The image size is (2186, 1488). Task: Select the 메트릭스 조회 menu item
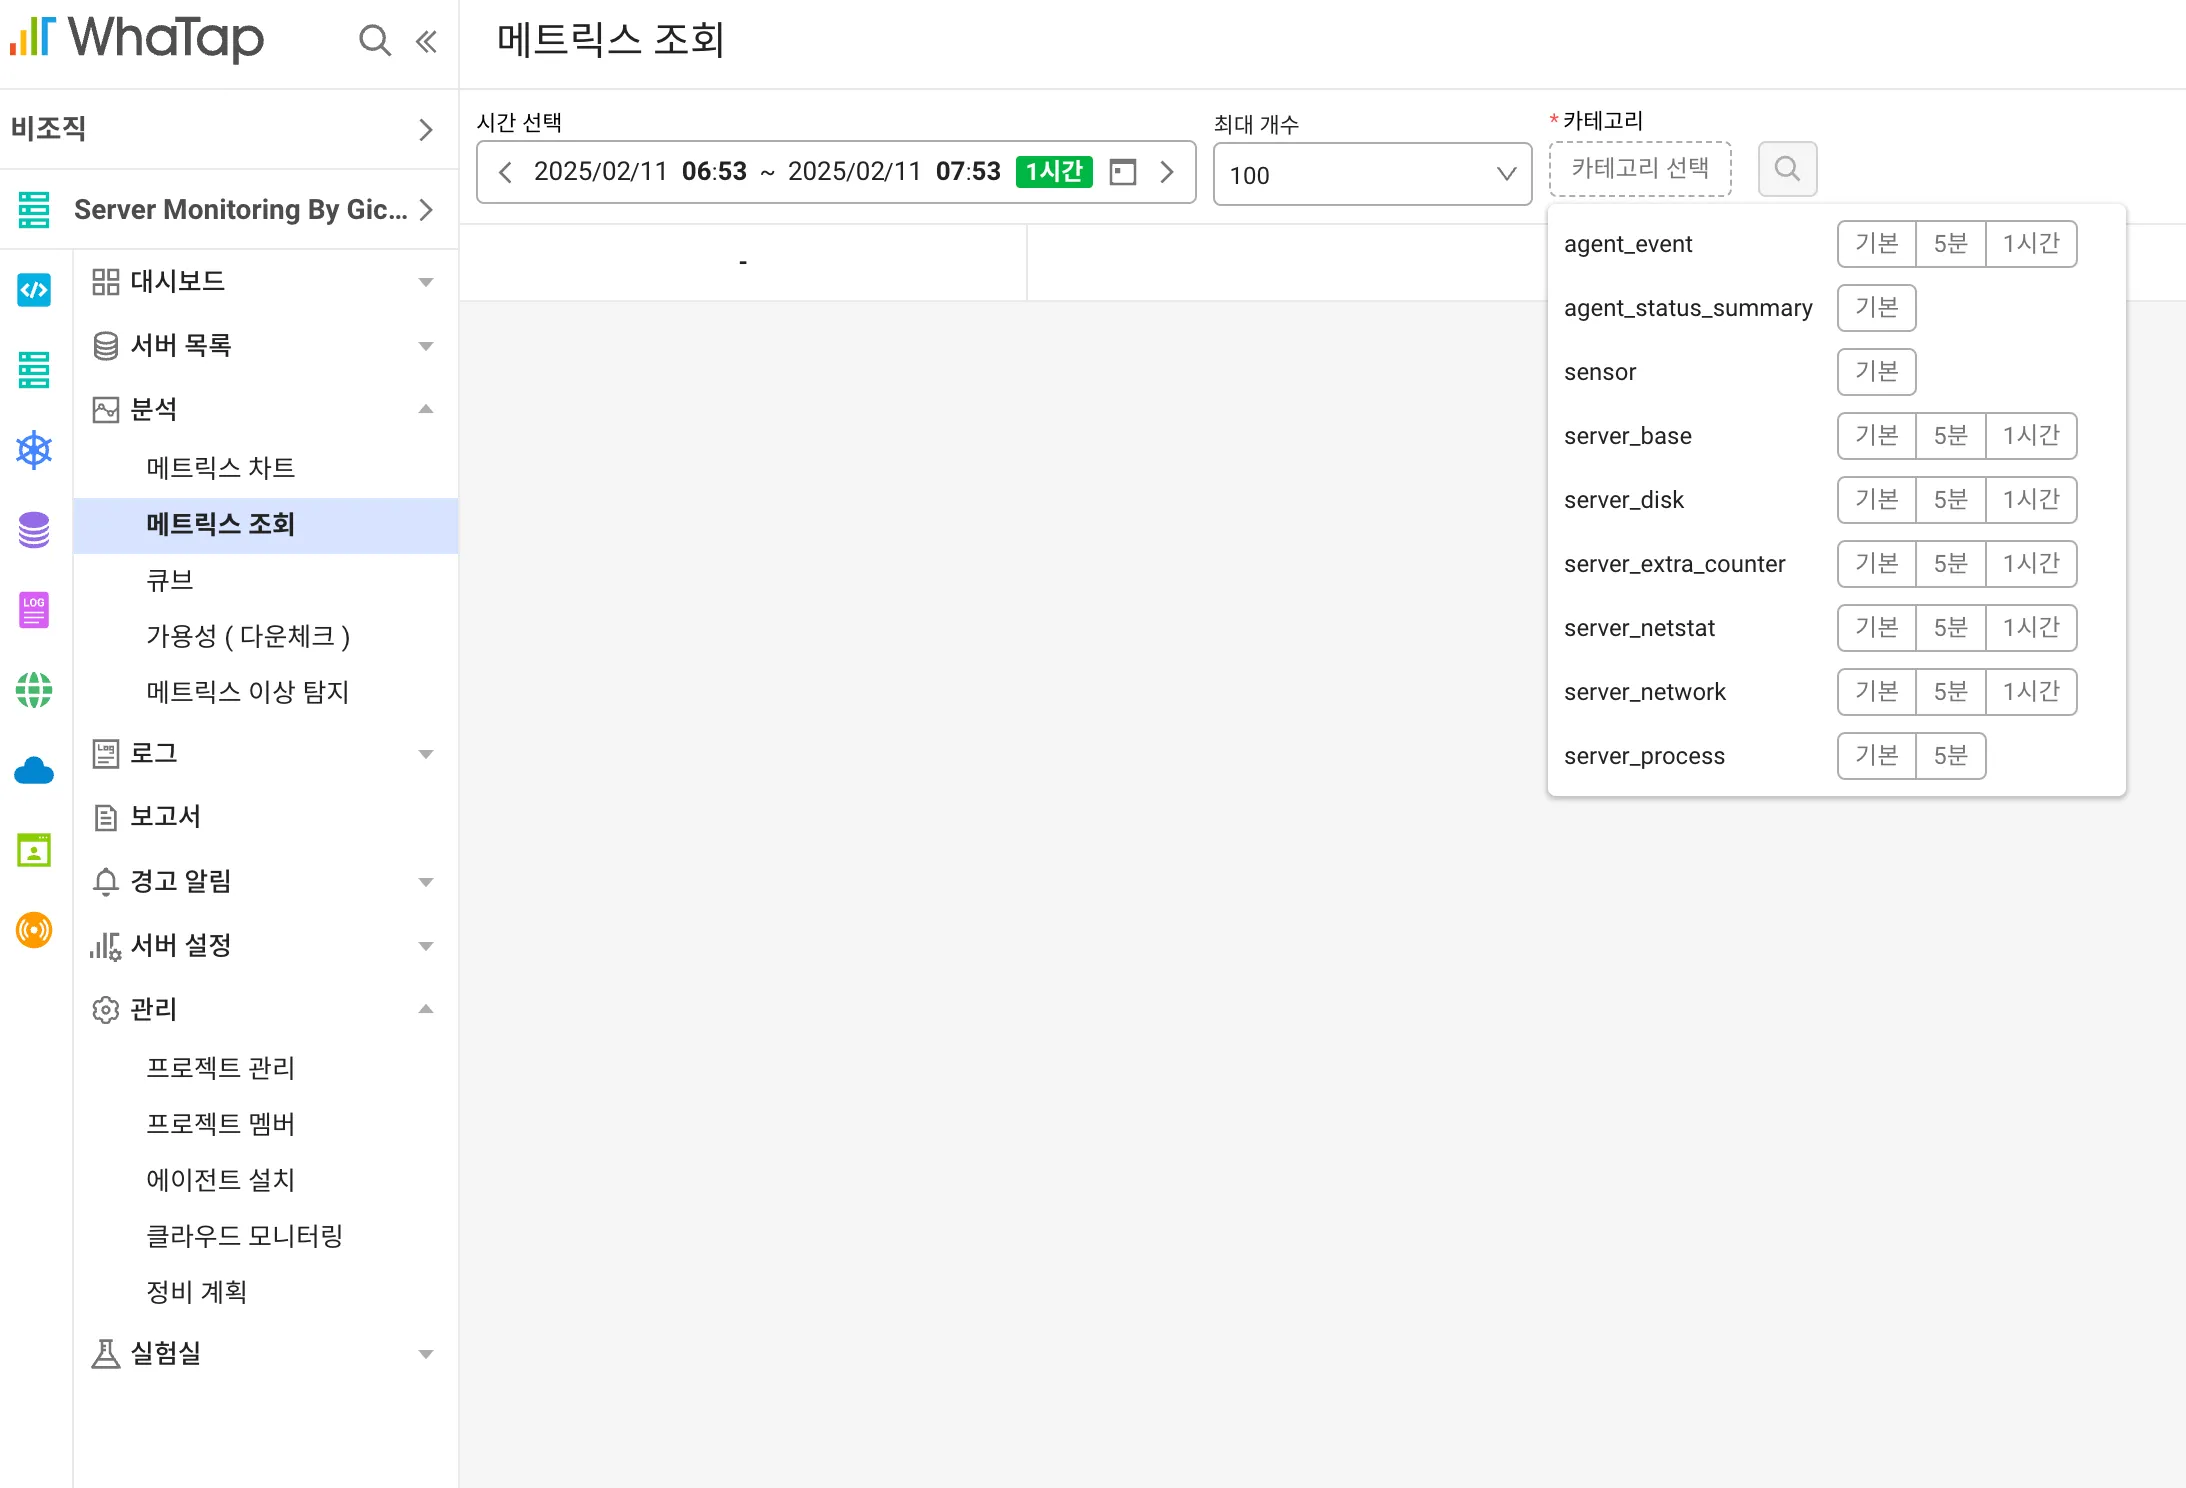(266, 525)
